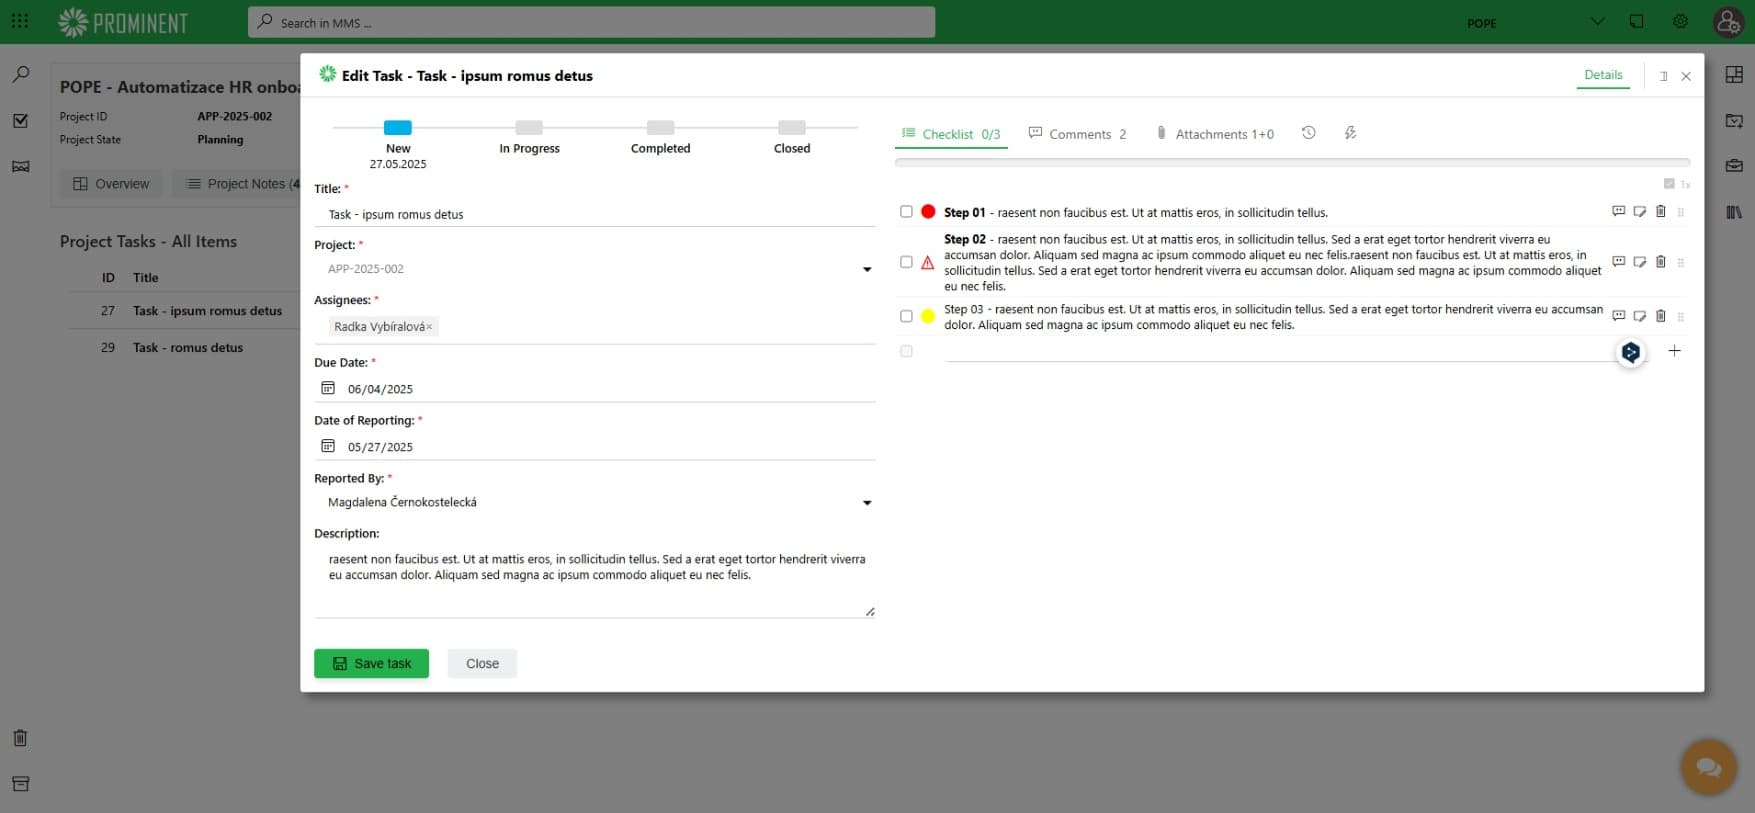Click the dark hexagon assistant icon

pos(1631,352)
